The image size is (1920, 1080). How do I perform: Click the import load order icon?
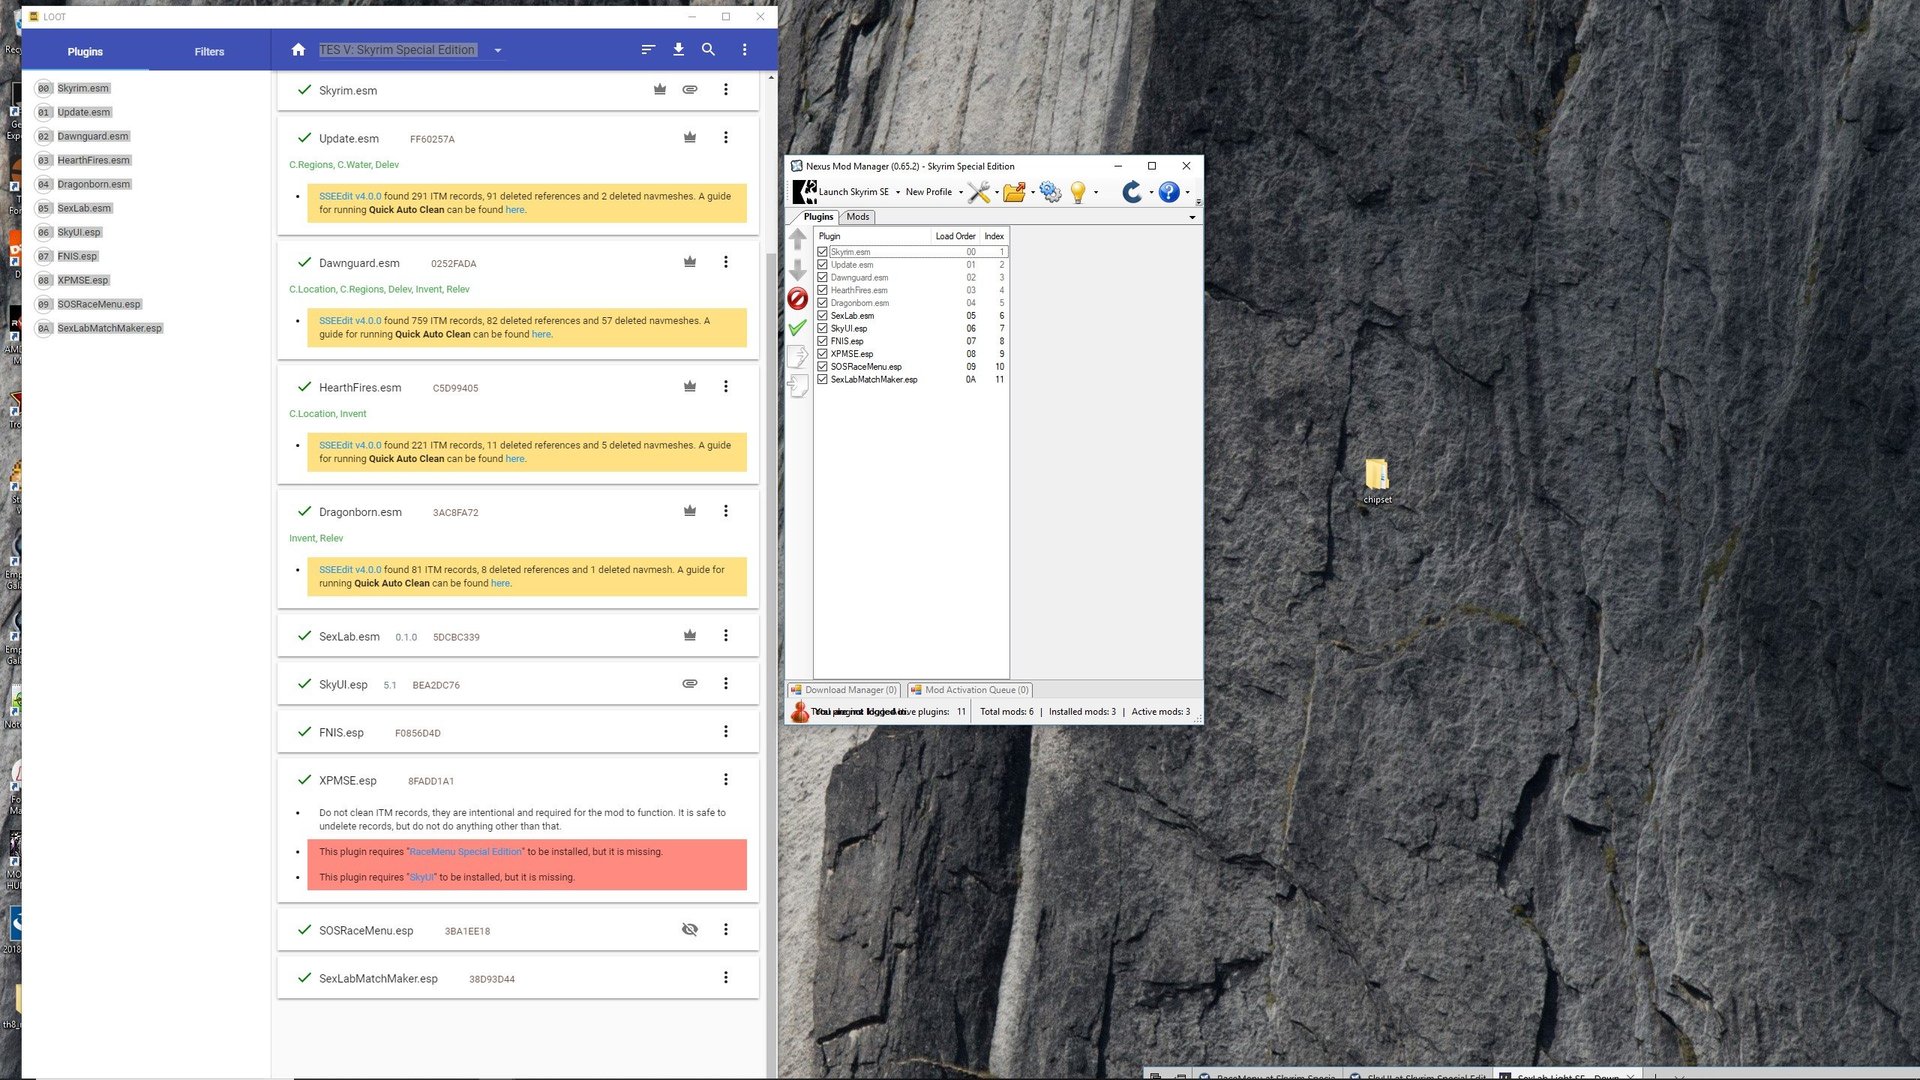[x=797, y=386]
